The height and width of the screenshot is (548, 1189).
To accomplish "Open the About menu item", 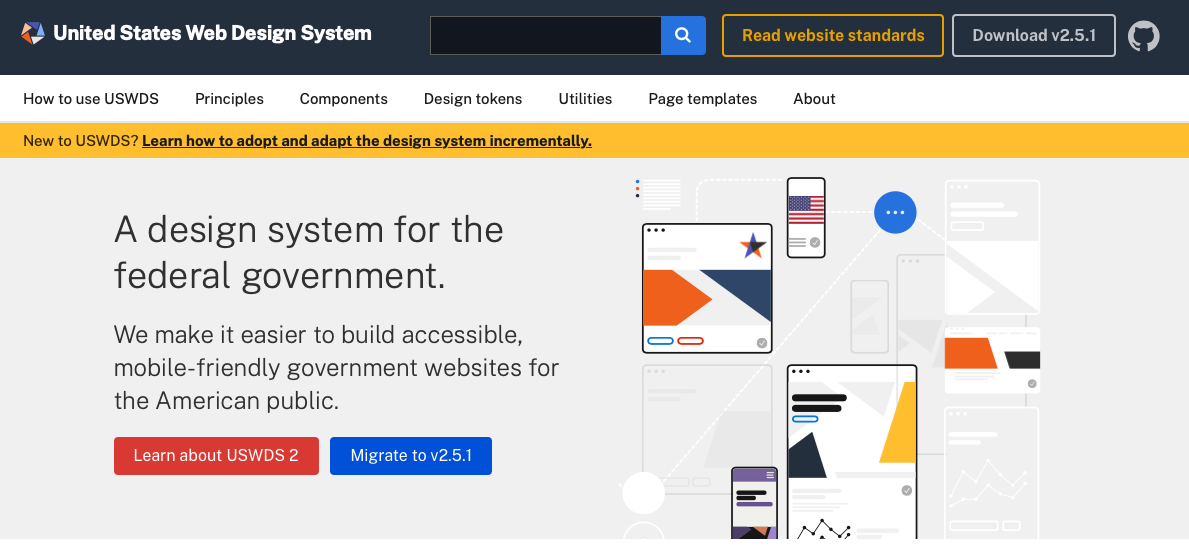I will (x=814, y=99).
